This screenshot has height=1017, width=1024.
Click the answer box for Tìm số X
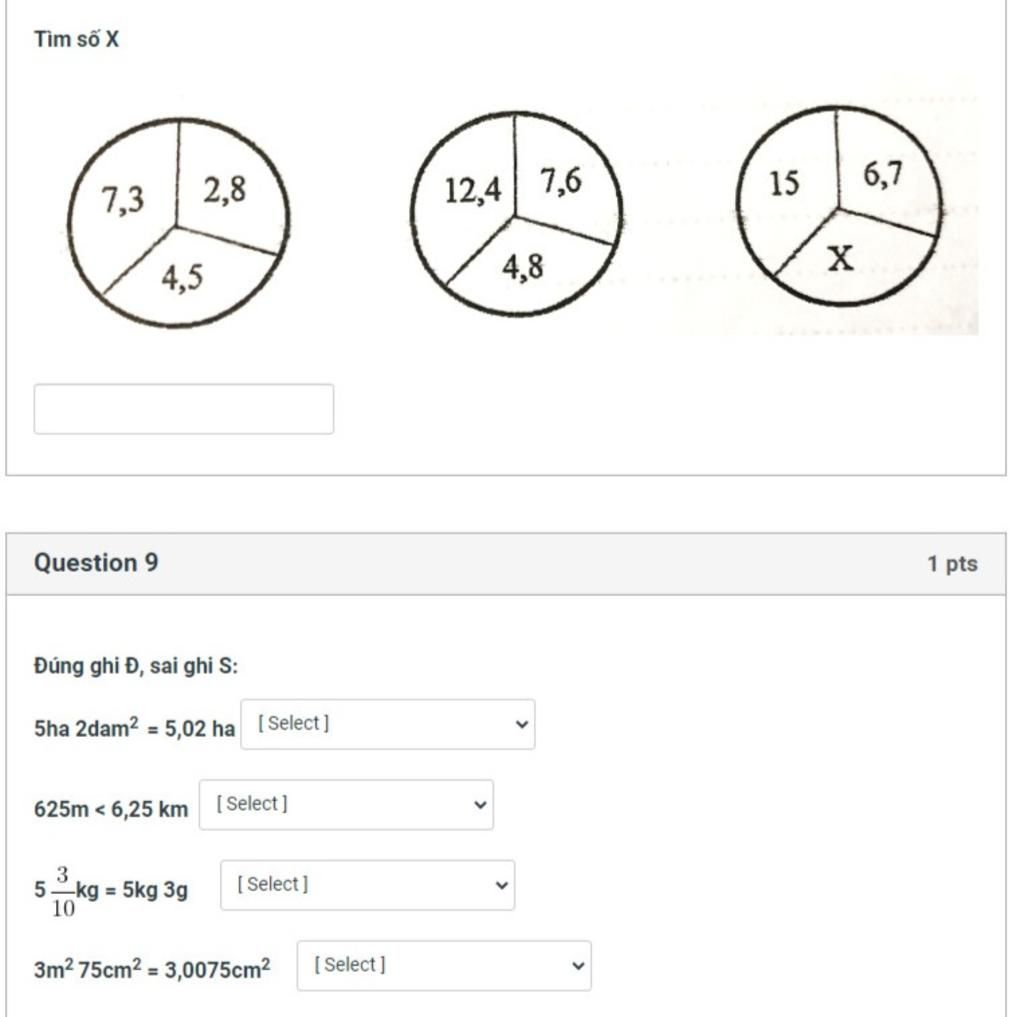tap(184, 409)
